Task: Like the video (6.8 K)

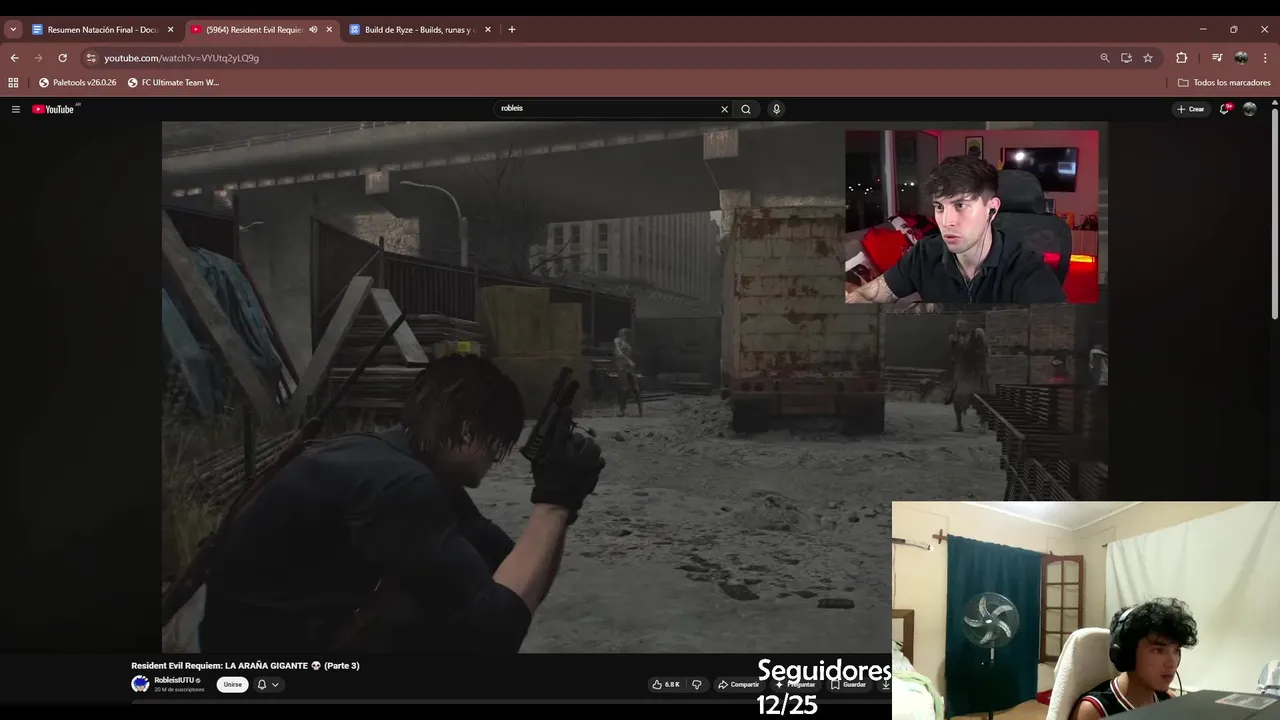Action: (x=666, y=684)
